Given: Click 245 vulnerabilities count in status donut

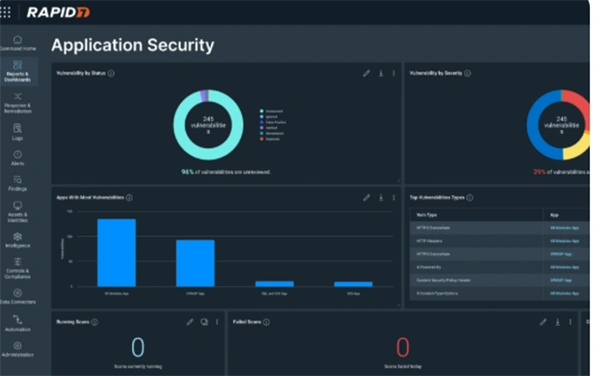Looking at the screenshot, I should 208,125.
